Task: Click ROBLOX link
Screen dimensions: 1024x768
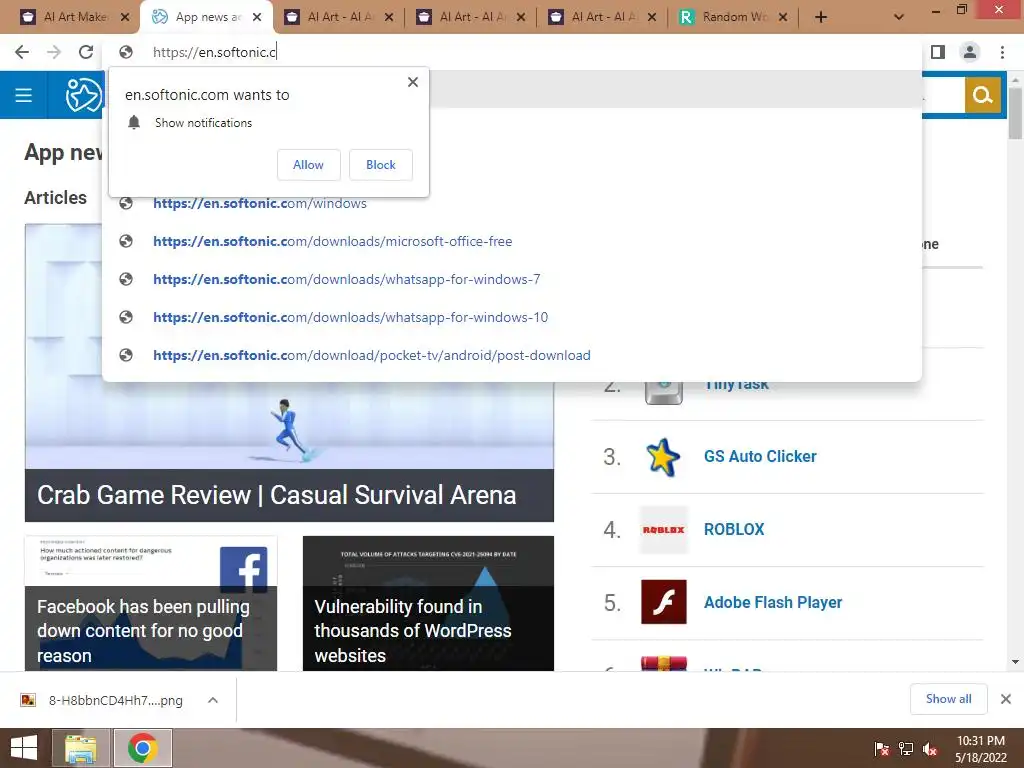Action: tap(734, 530)
